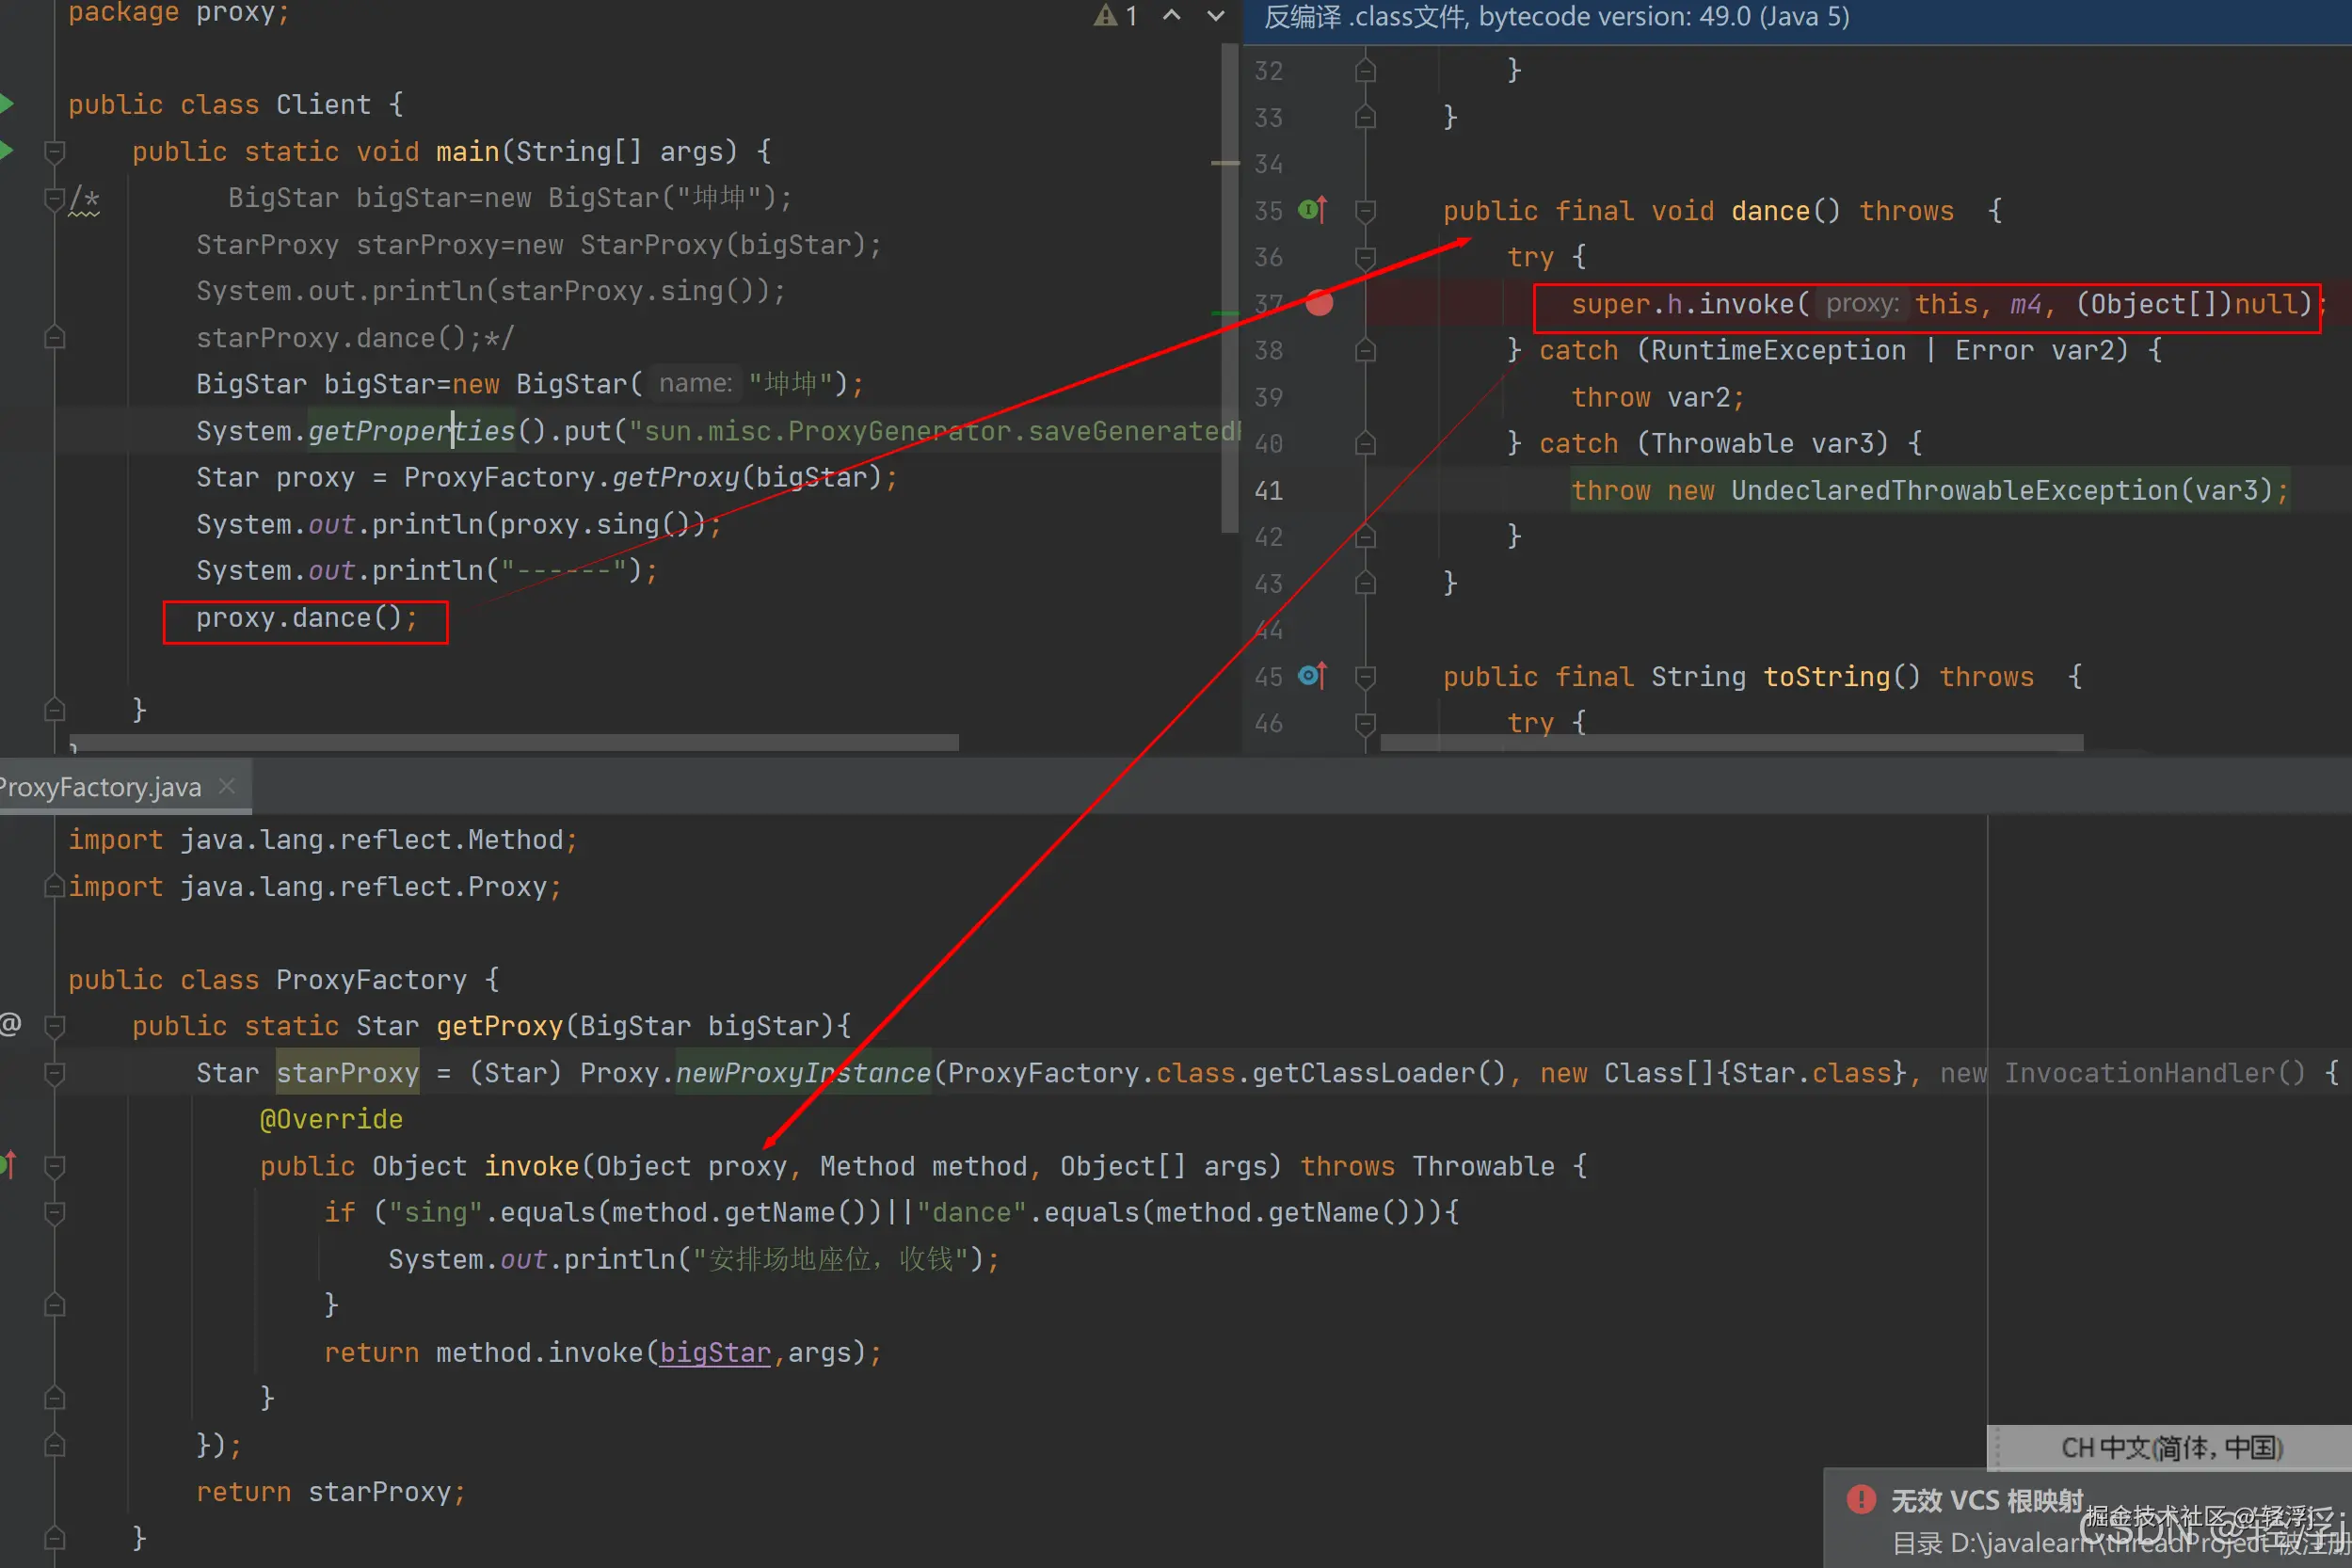Go to next highlighted problem arrow
The image size is (2352, 1568).
(1215, 16)
